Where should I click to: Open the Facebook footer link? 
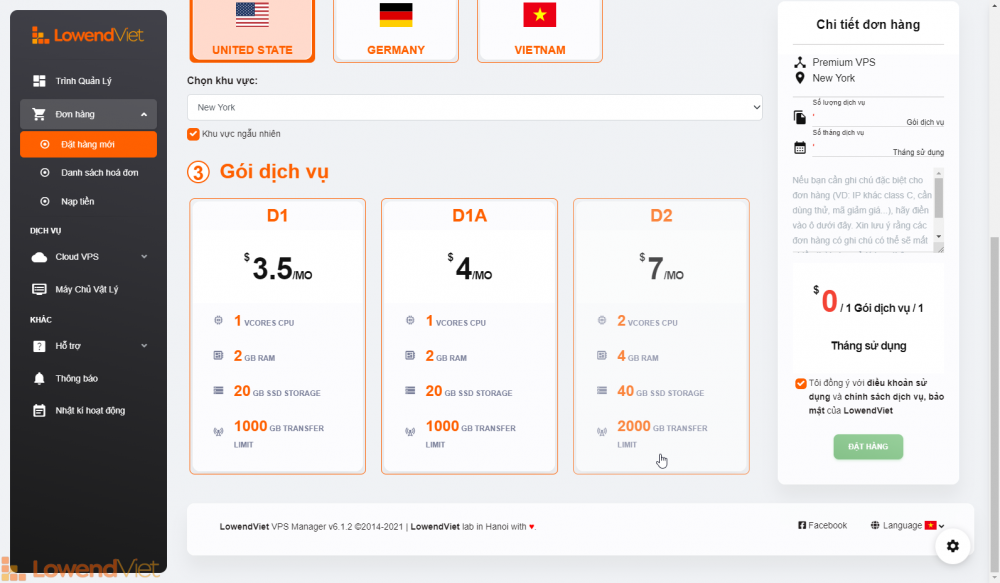tap(823, 526)
